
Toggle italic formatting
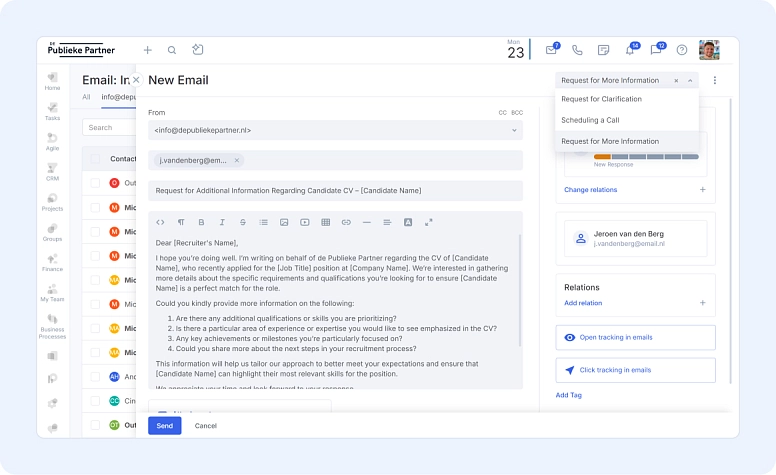click(x=222, y=222)
